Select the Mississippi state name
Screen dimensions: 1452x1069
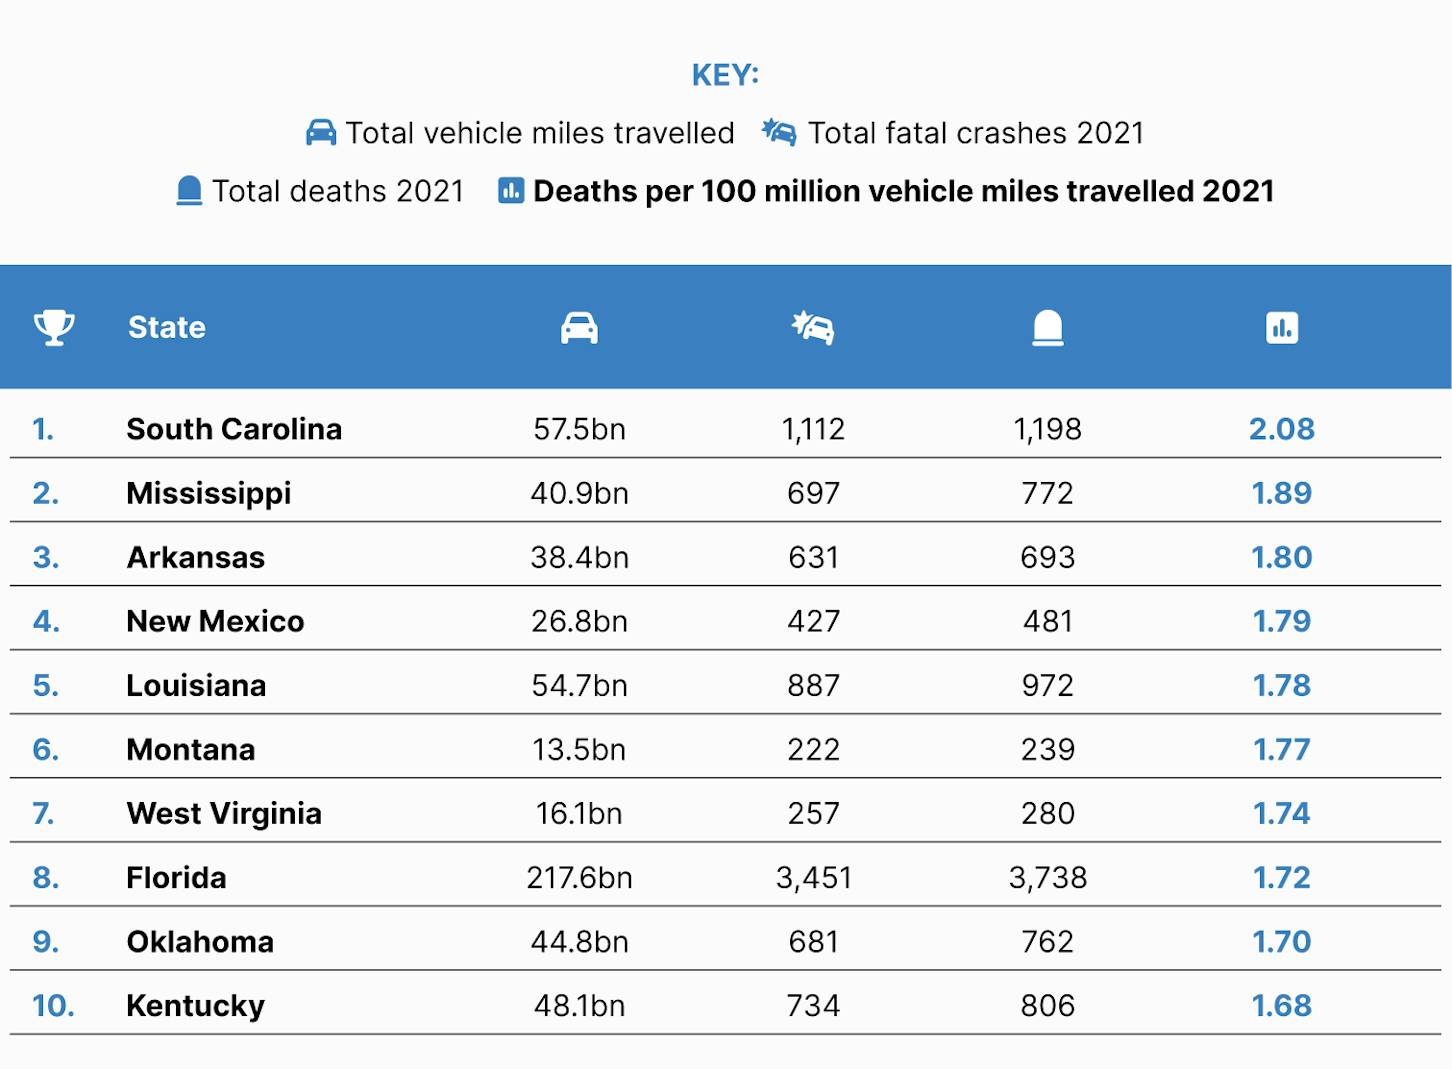[209, 493]
